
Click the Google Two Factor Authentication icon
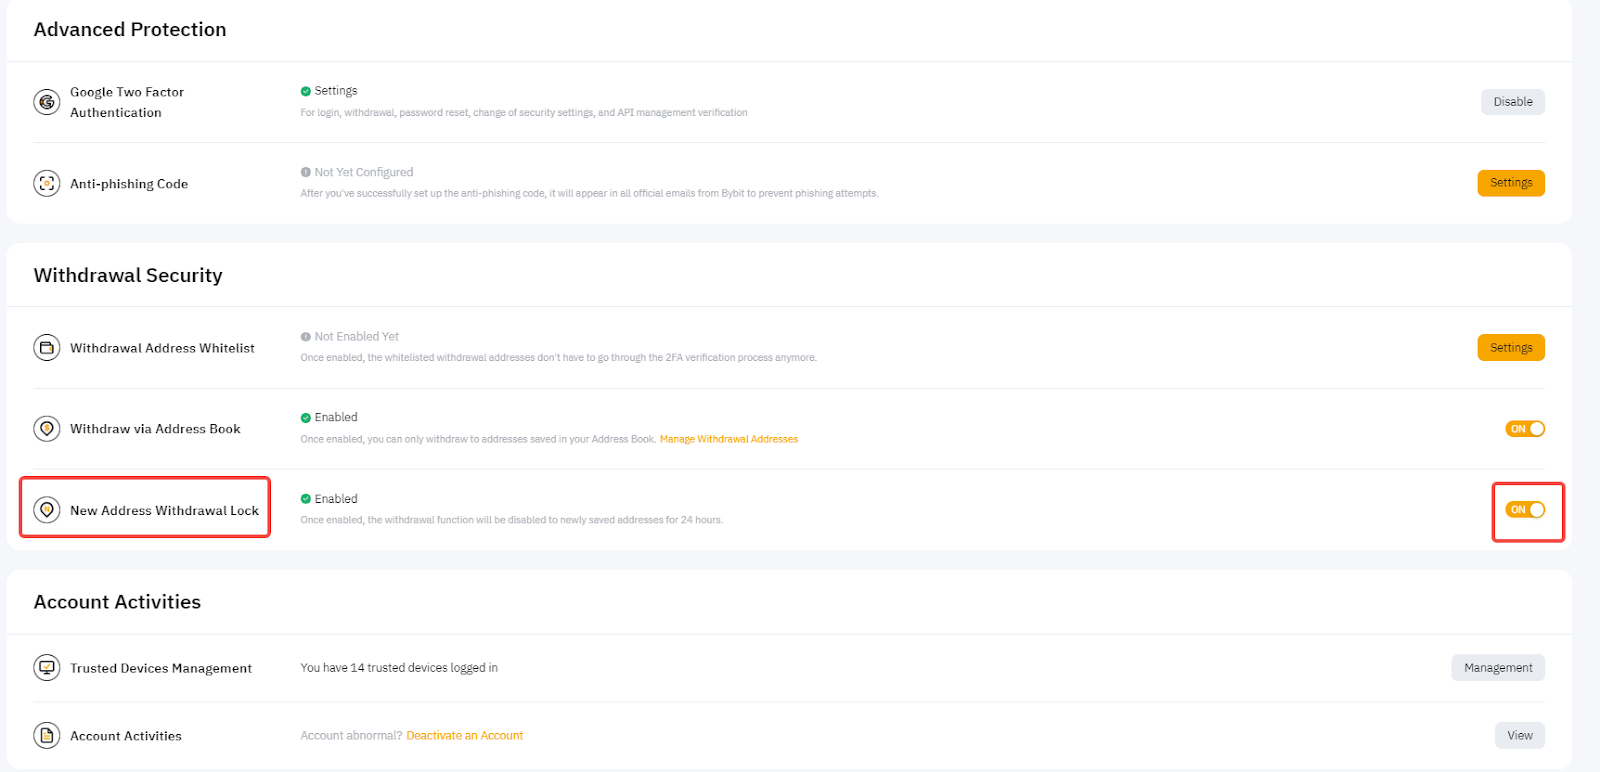click(47, 102)
